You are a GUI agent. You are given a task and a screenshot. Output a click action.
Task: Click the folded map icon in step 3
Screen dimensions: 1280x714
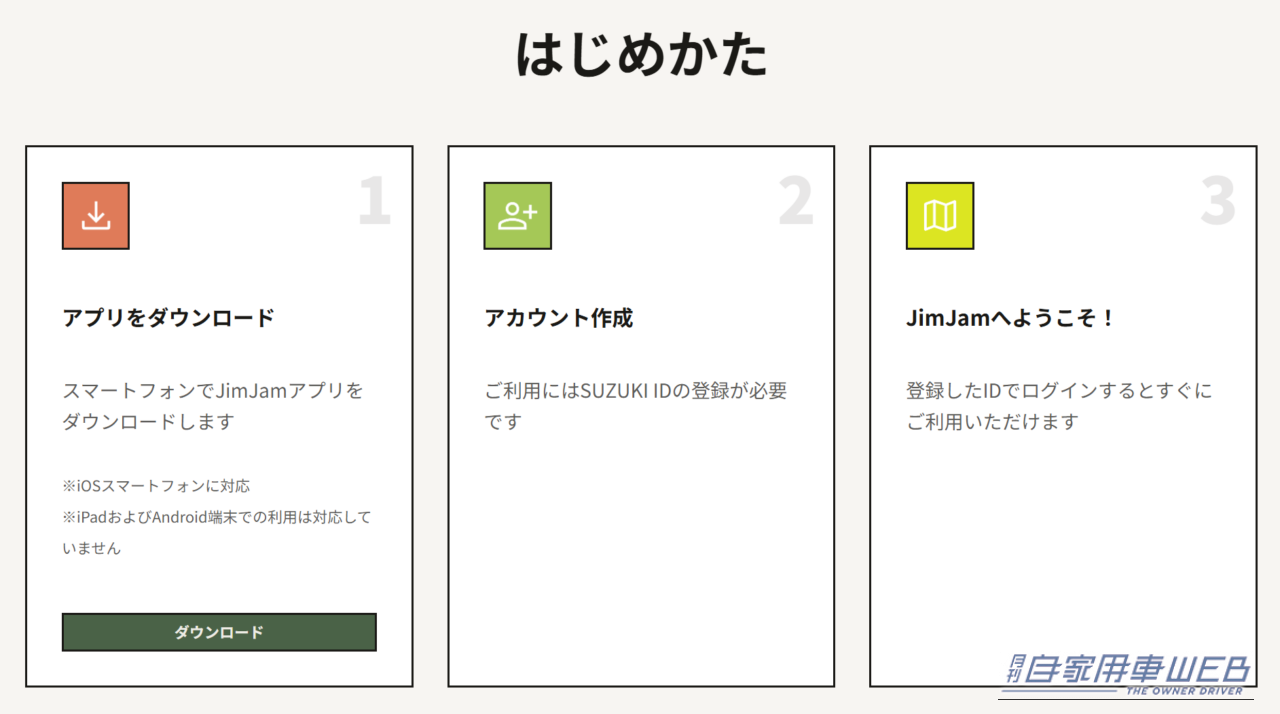[x=939, y=215]
